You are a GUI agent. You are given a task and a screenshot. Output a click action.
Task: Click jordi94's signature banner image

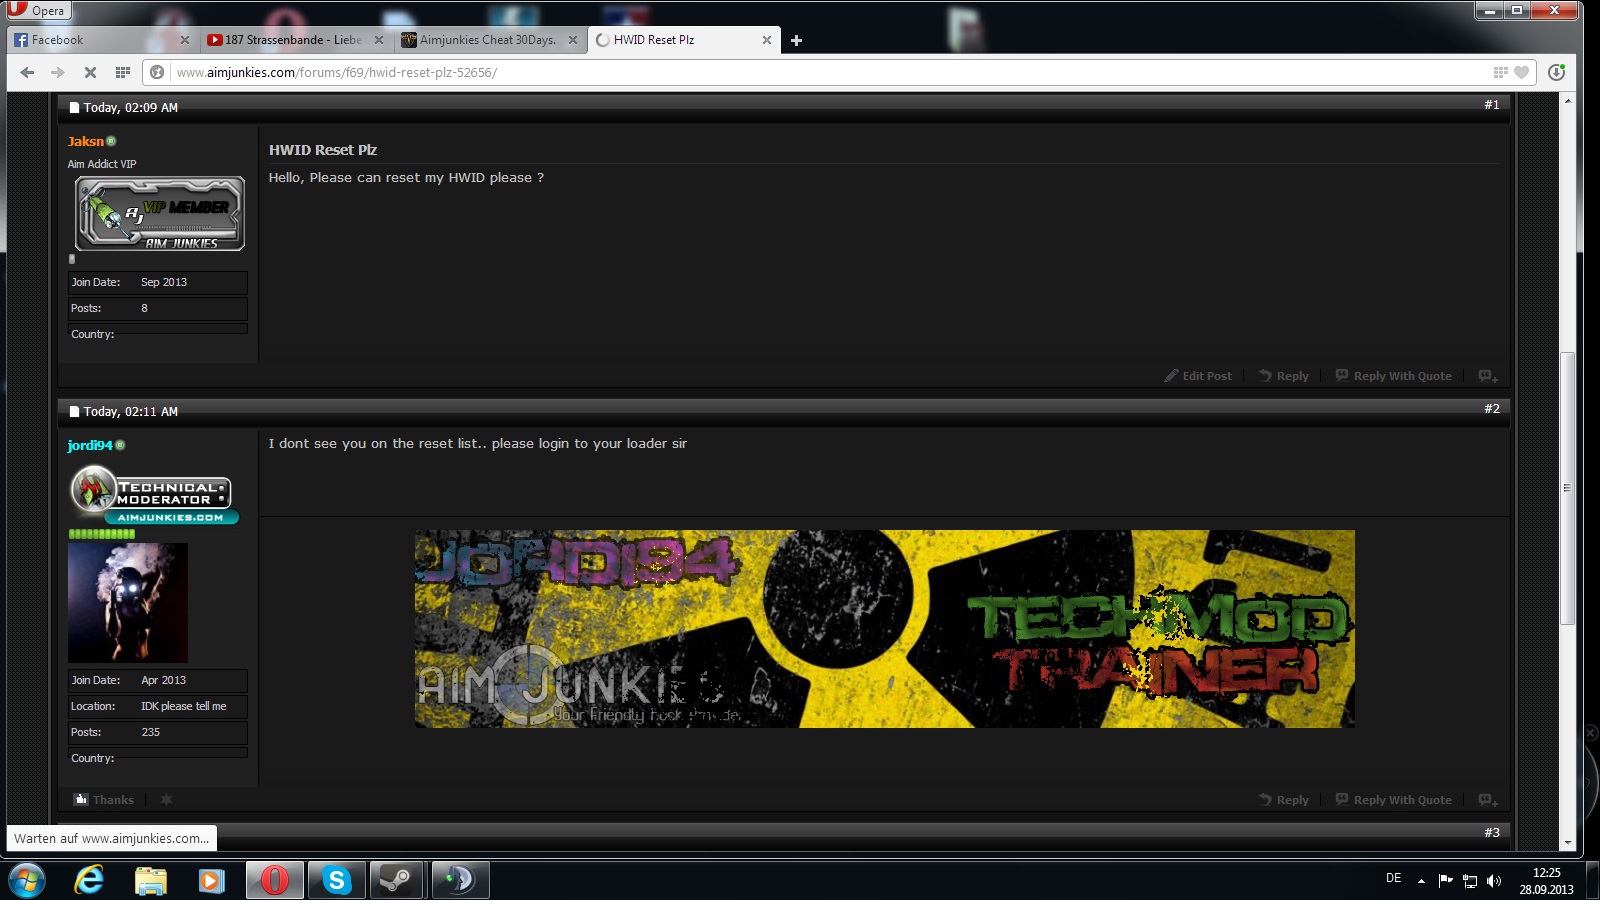click(885, 628)
